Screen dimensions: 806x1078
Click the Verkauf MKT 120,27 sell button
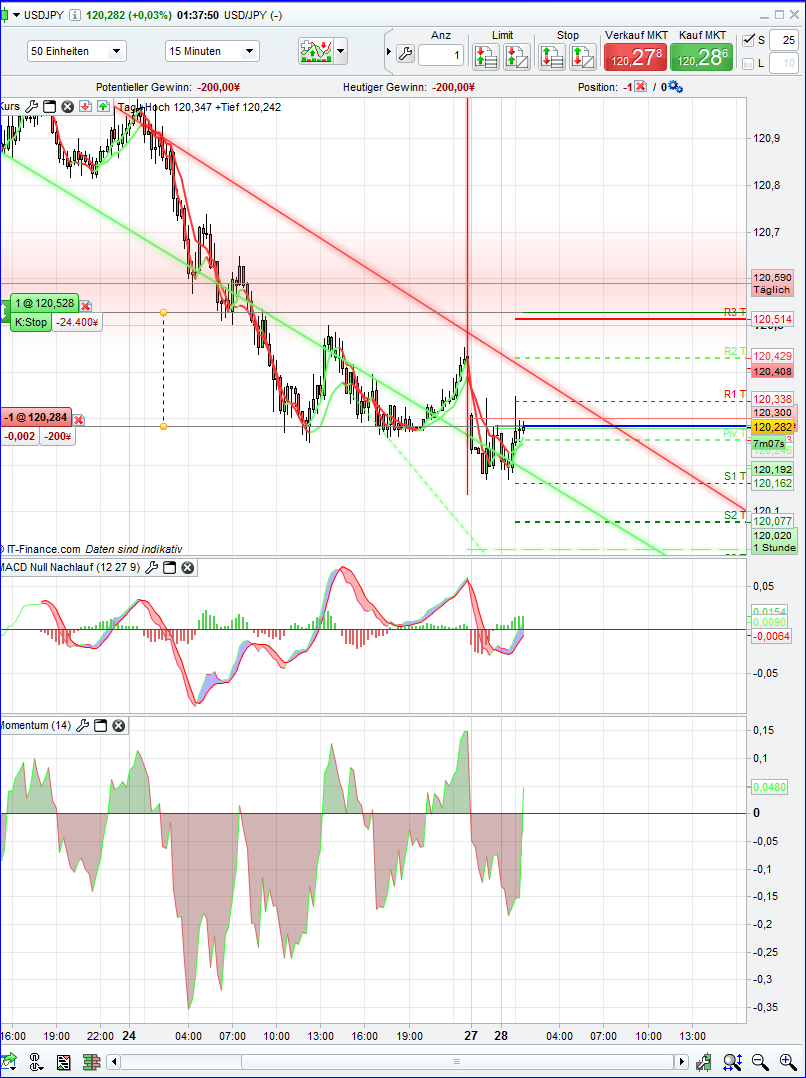636,57
